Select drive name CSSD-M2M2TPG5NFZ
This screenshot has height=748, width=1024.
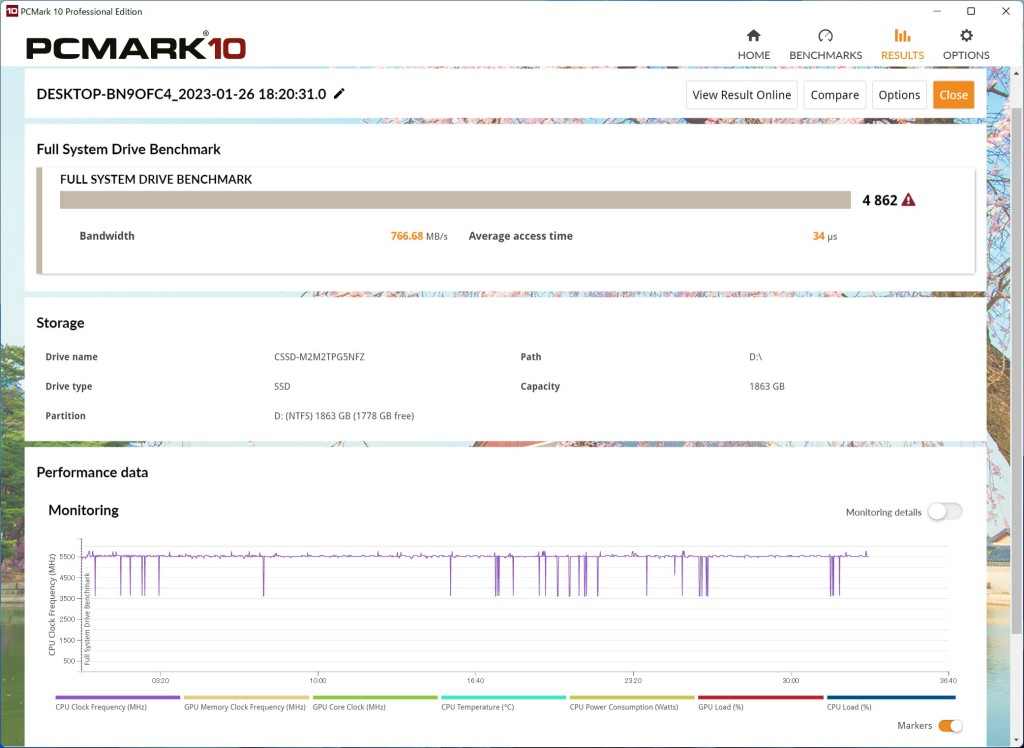319,357
